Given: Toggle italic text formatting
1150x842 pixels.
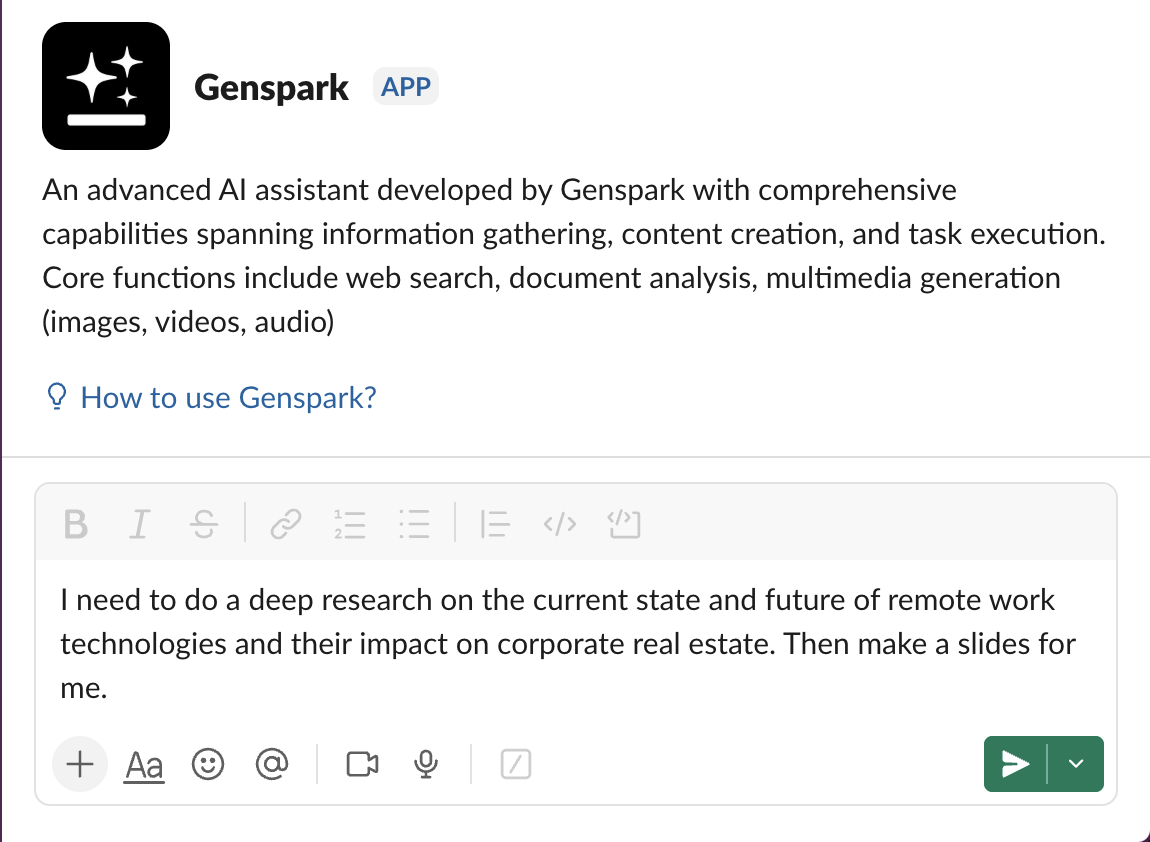Looking at the screenshot, I should point(139,524).
